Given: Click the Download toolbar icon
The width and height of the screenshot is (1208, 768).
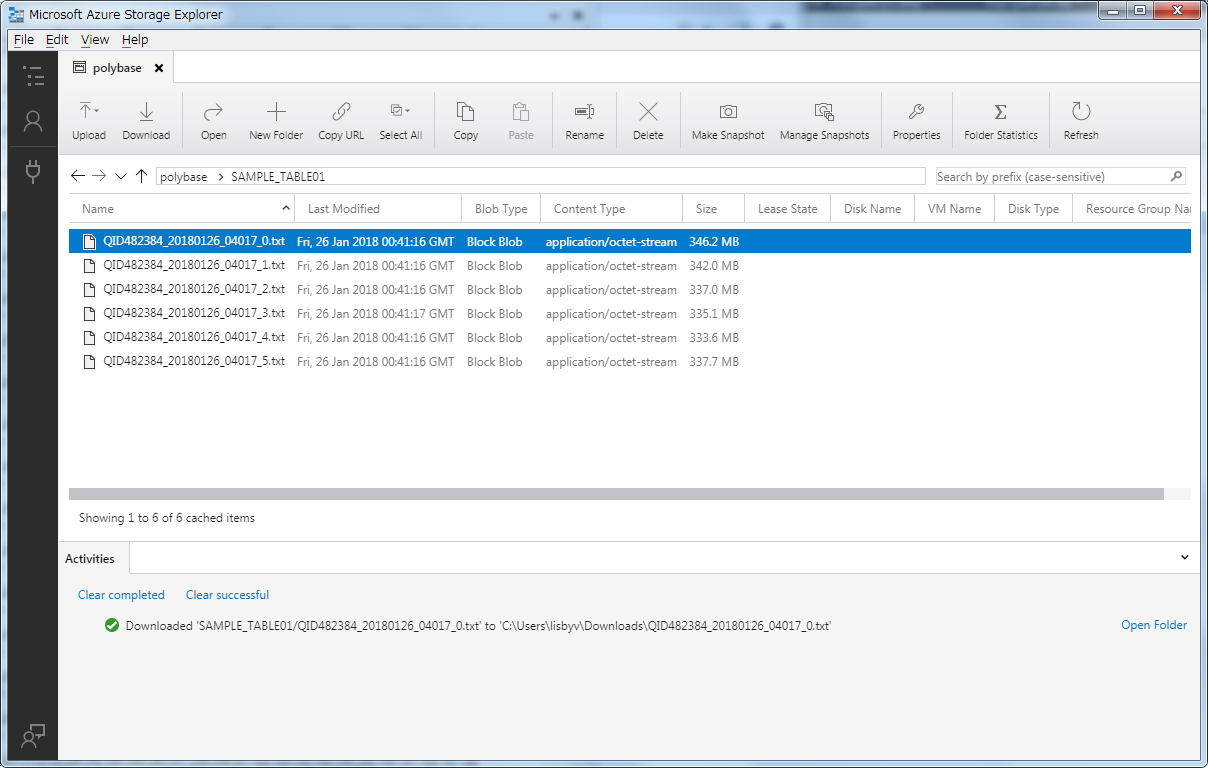Looking at the screenshot, I should point(146,112).
